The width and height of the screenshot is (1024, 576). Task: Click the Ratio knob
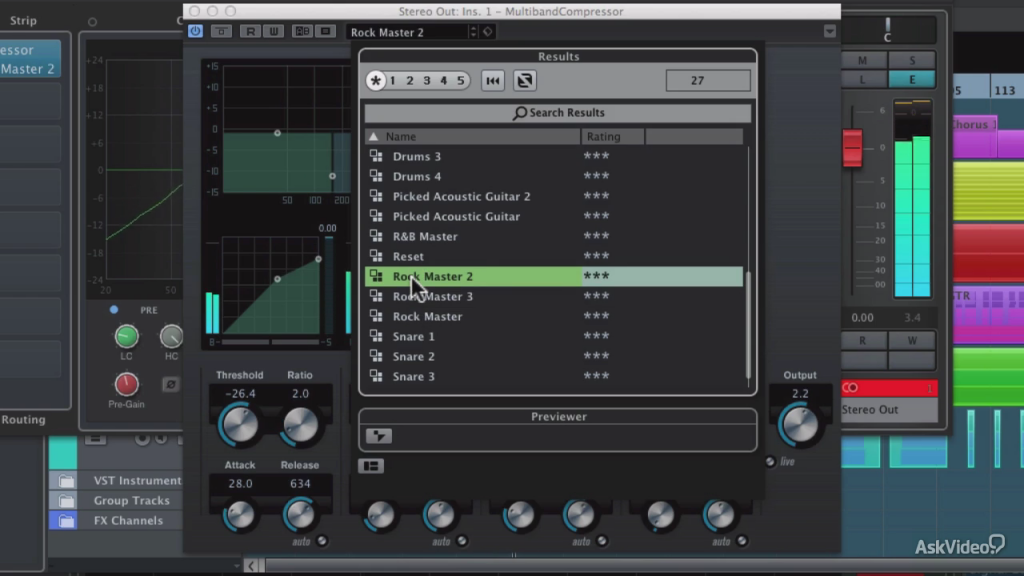[x=300, y=425]
